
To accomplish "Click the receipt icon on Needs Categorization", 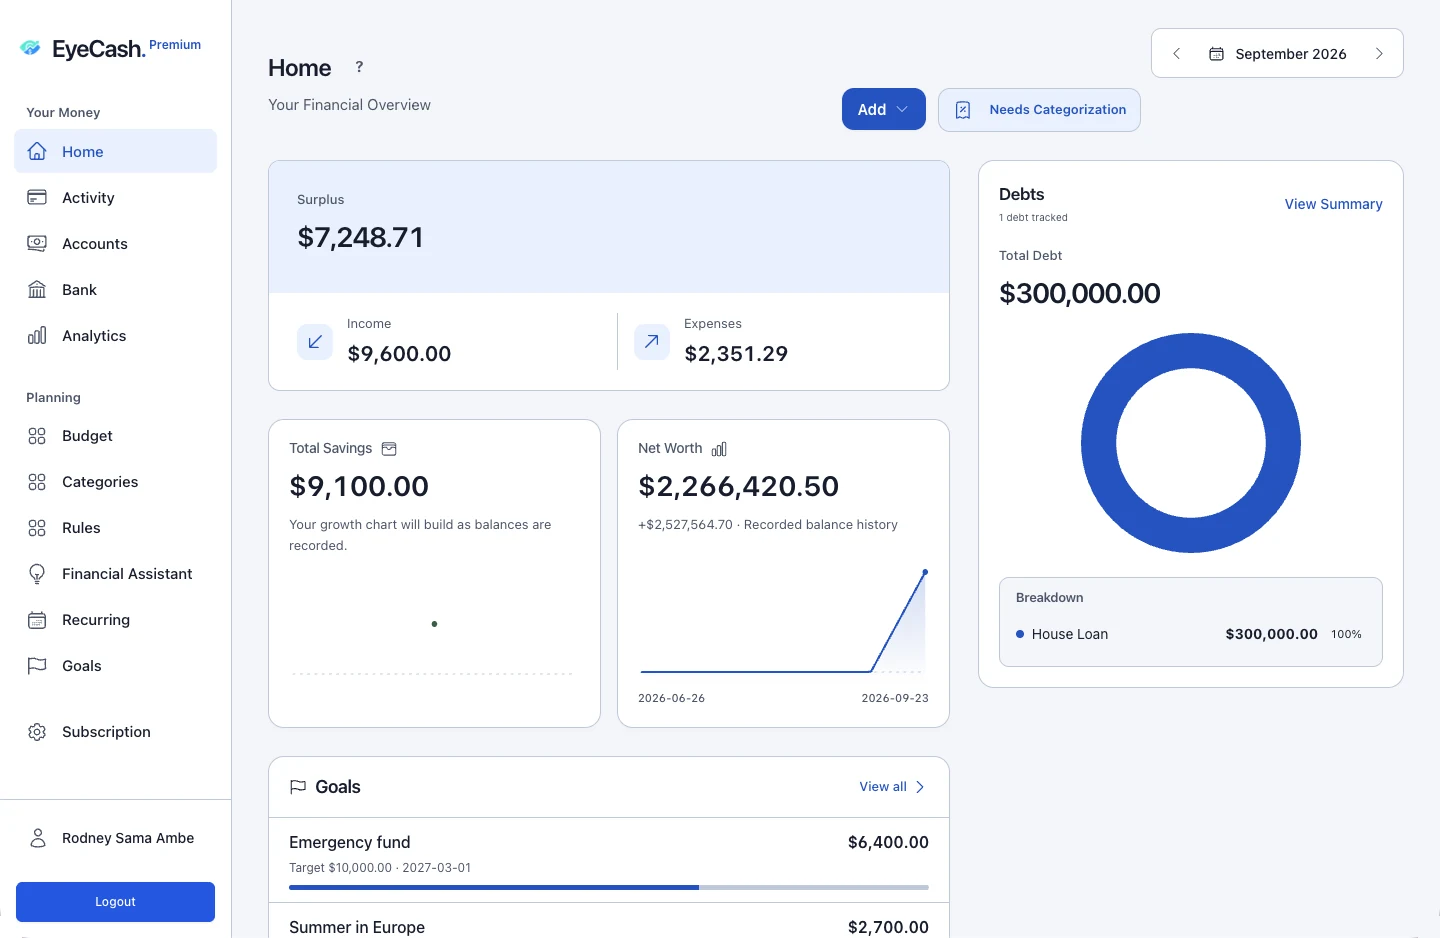I will (963, 110).
